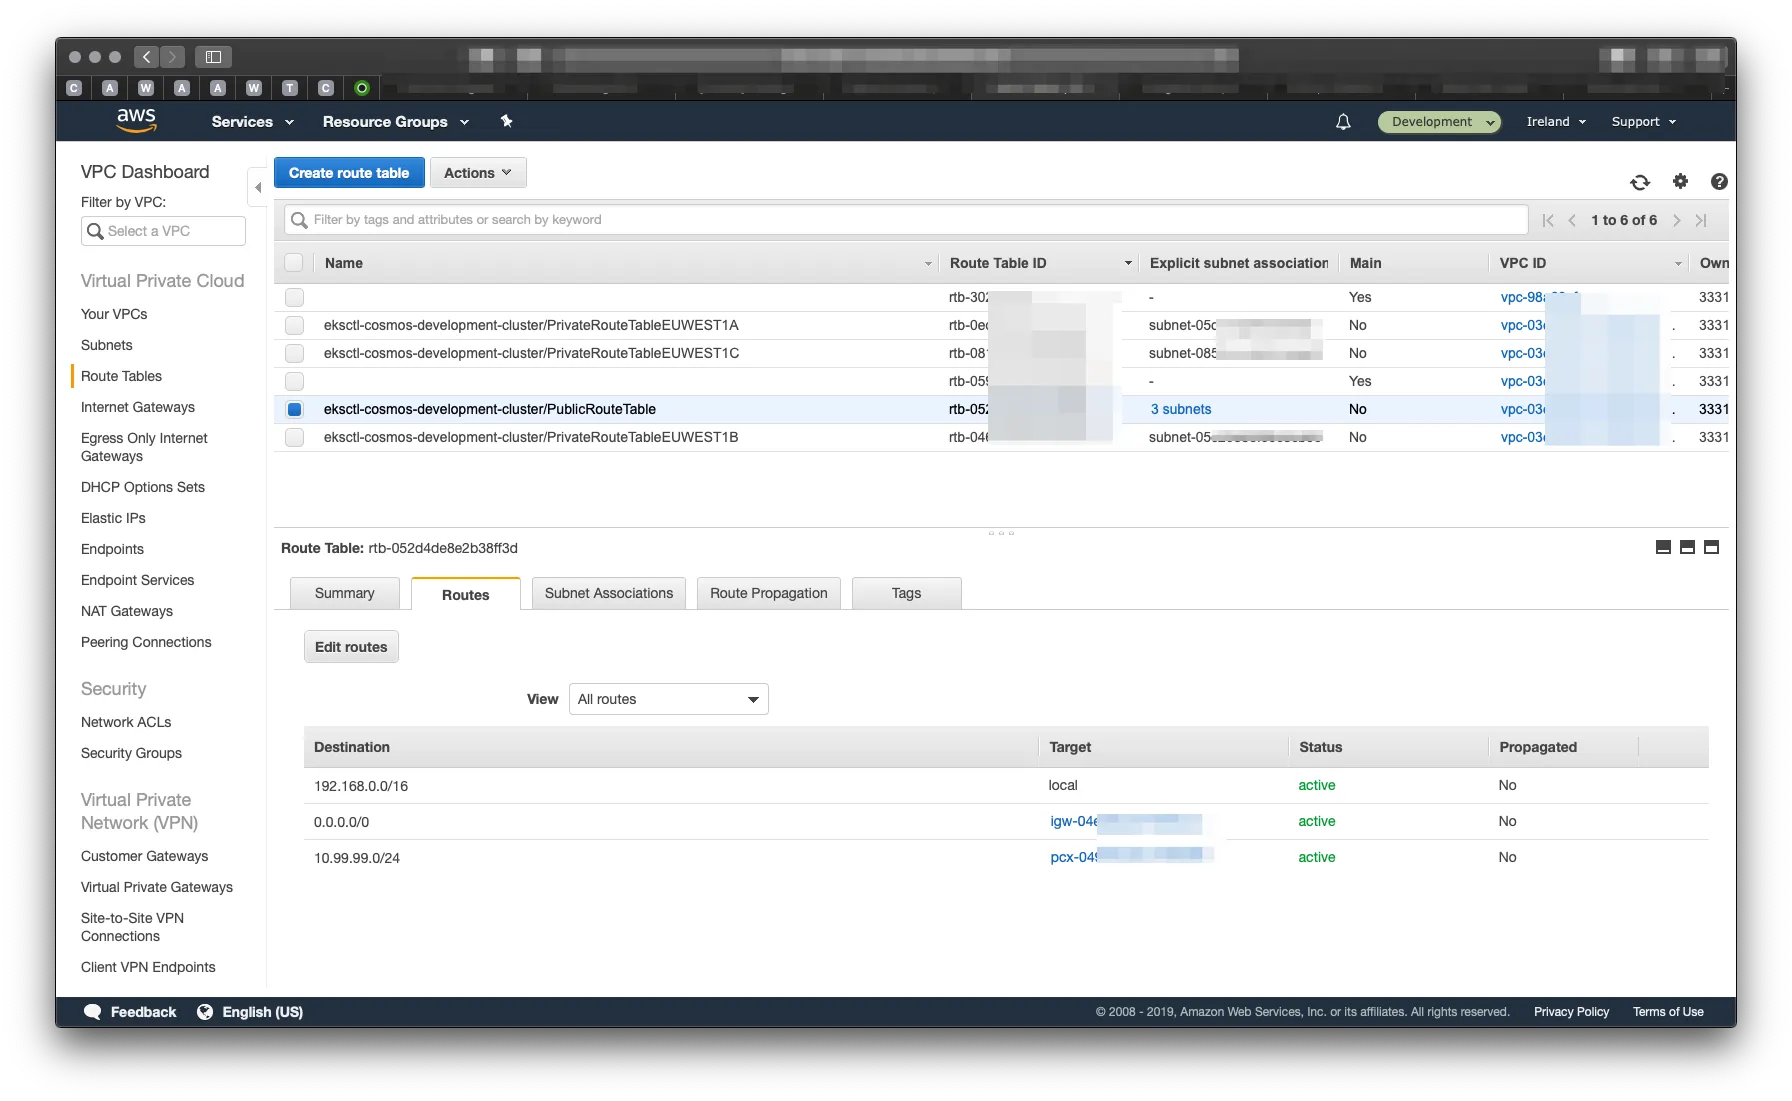The width and height of the screenshot is (1792, 1101).
Task: Open the All routes view dropdown
Action: (x=668, y=699)
